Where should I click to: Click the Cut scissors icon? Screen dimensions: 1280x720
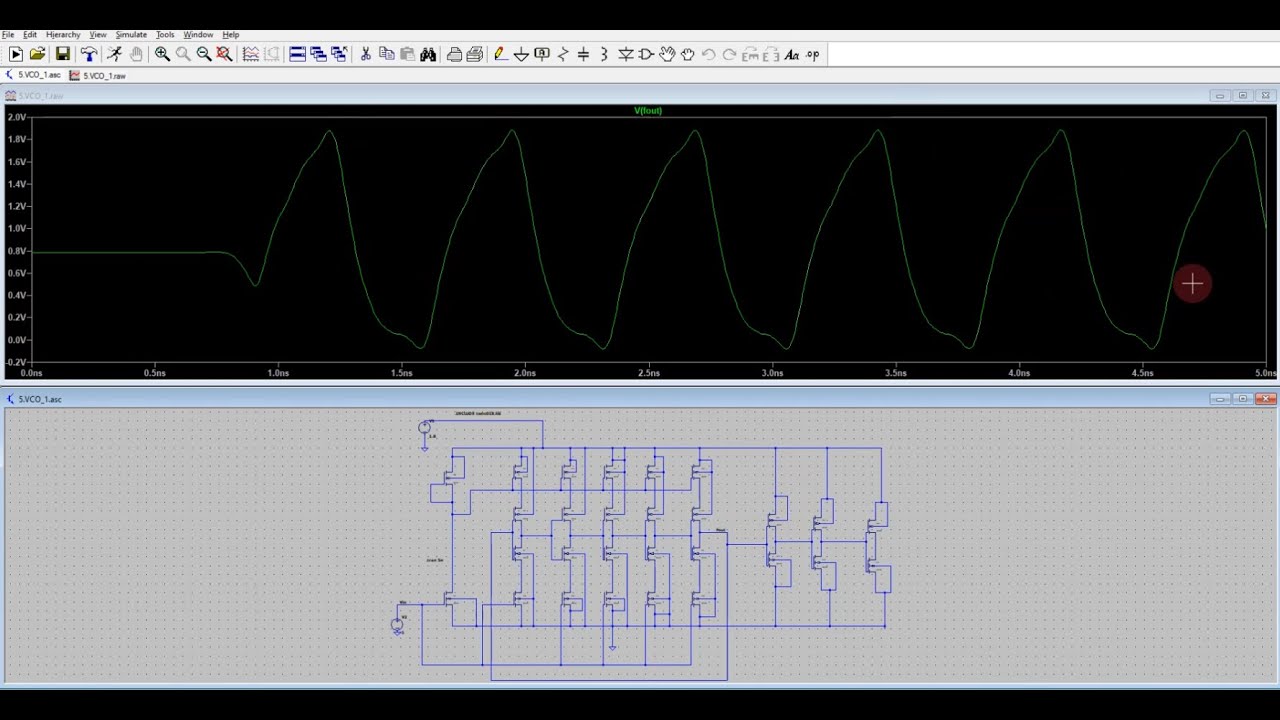365,54
